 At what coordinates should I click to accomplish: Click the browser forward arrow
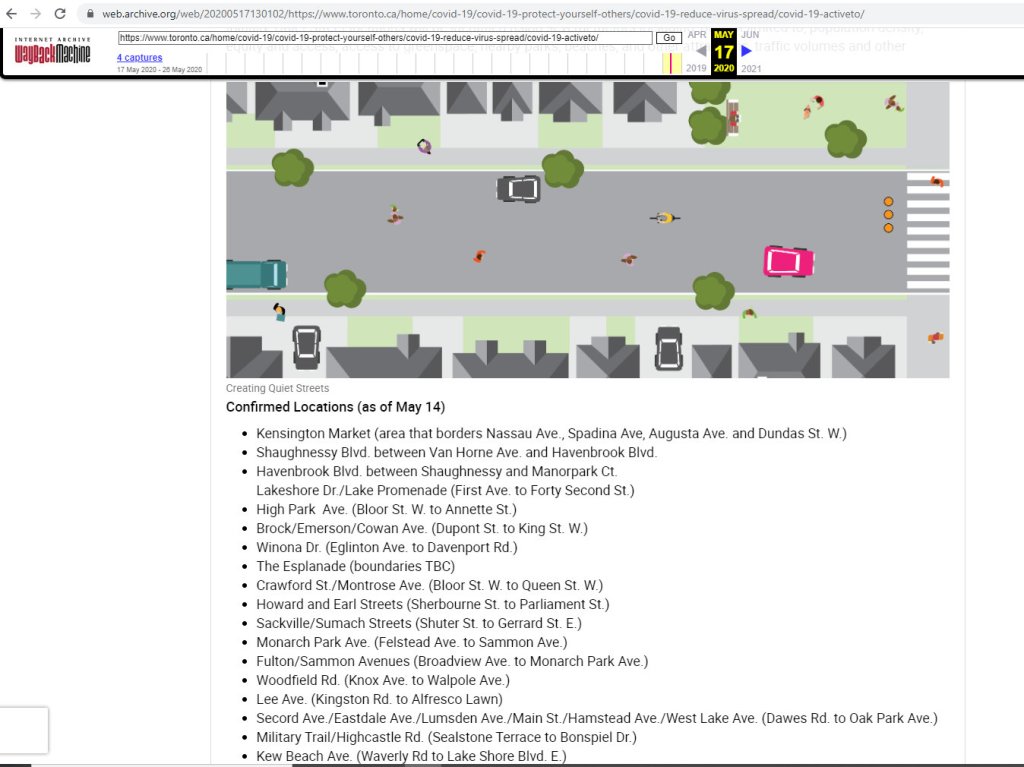tap(36, 14)
